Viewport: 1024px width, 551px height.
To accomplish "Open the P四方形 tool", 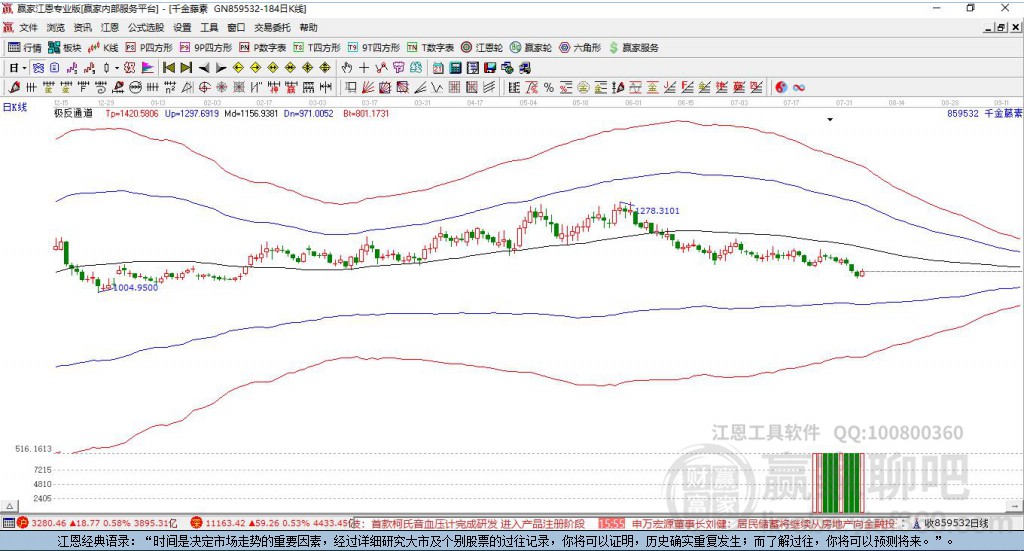I will coord(149,48).
